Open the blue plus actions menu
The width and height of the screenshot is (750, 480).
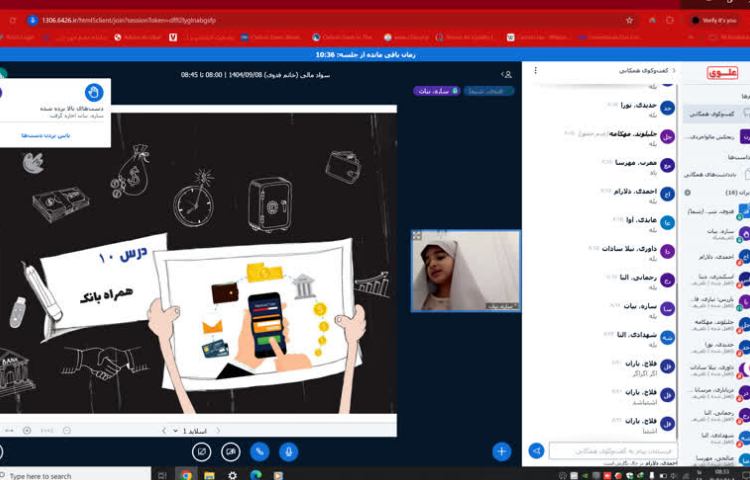[x=501, y=451]
